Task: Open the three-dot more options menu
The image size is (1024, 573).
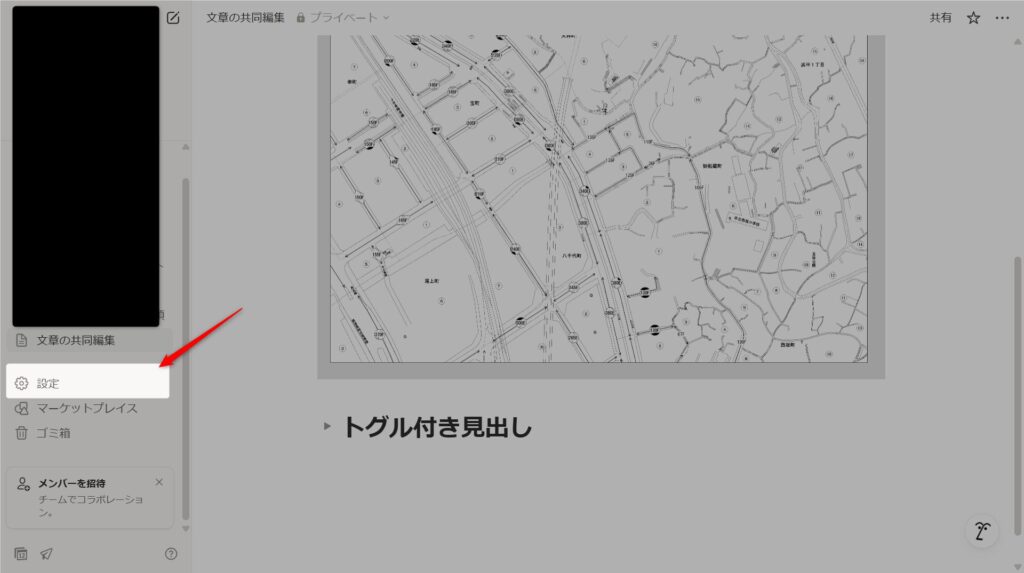Action: [x=1002, y=18]
